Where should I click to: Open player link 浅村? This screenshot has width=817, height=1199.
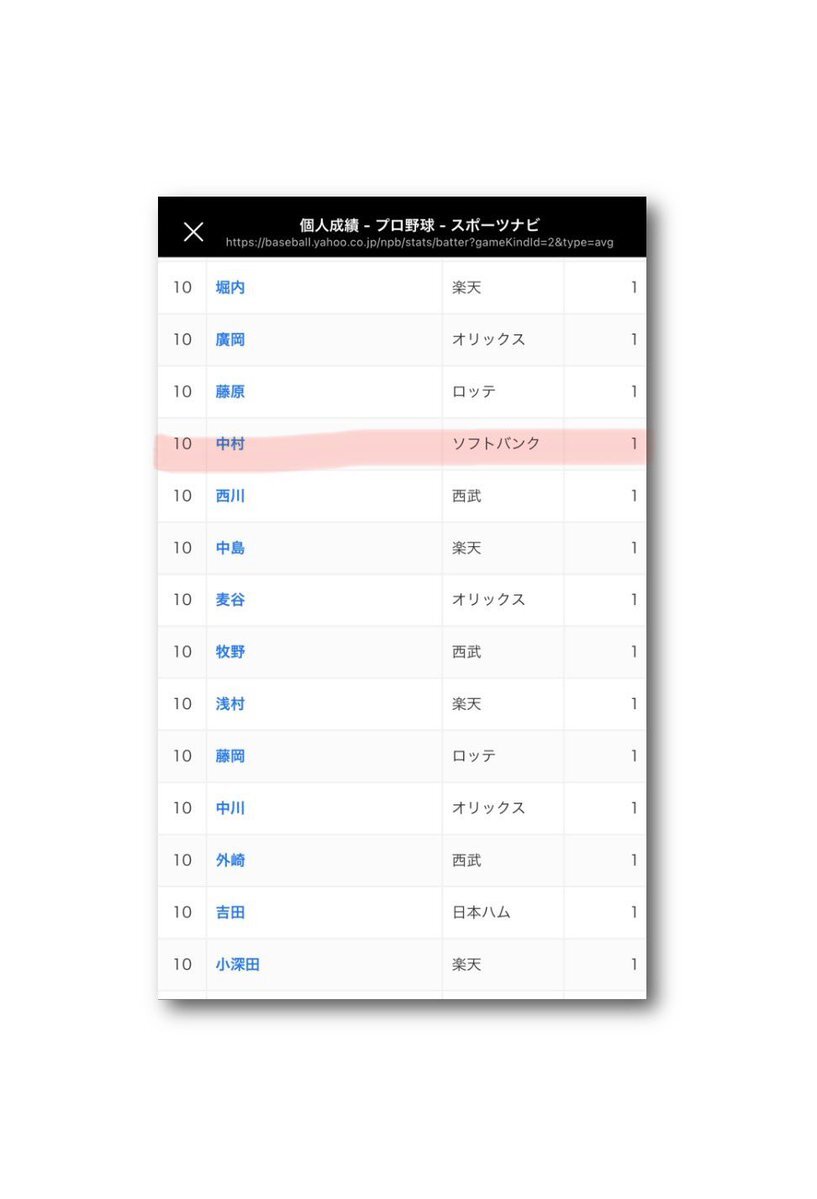230,703
